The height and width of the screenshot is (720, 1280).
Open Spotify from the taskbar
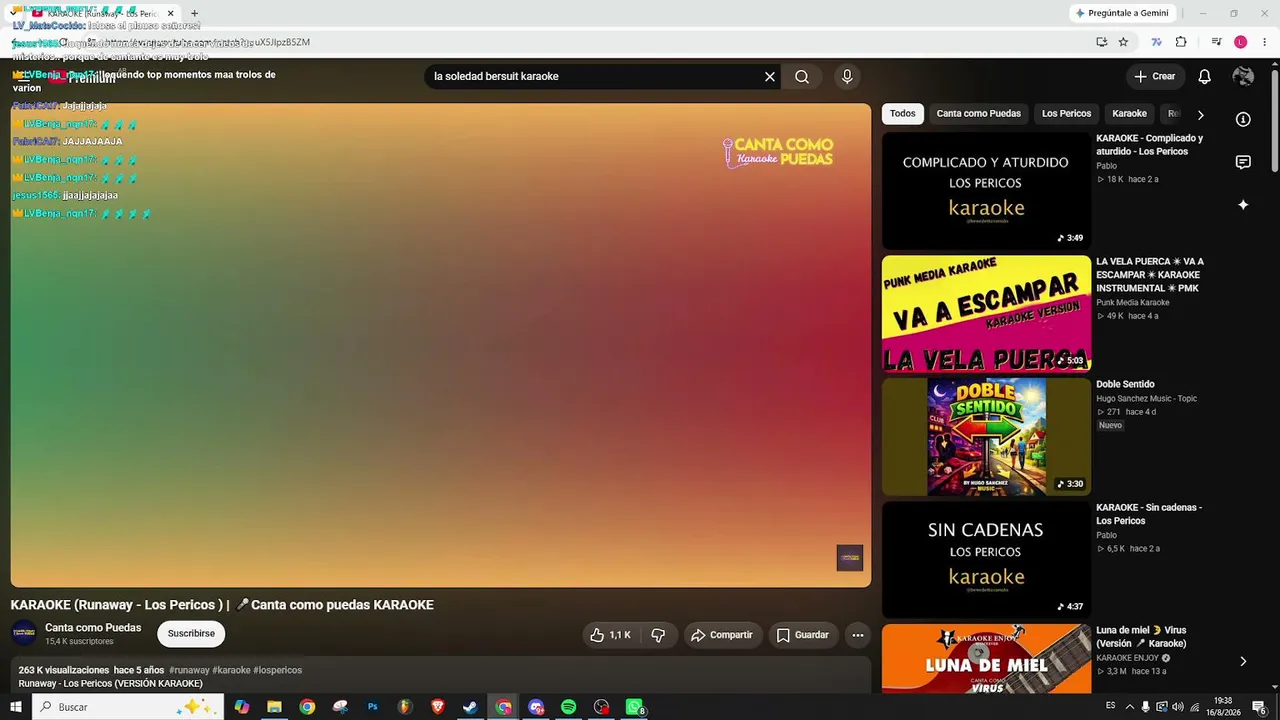pyautogui.click(x=568, y=707)
